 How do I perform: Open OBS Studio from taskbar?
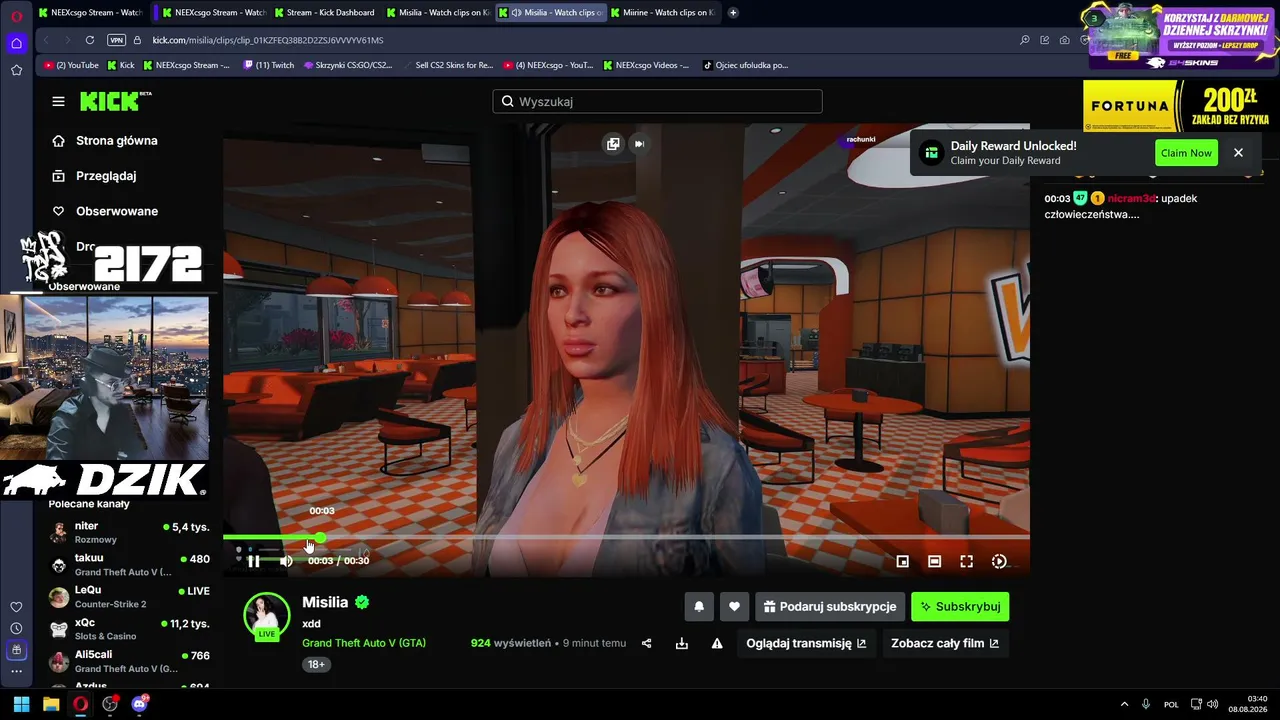[110, 704]
